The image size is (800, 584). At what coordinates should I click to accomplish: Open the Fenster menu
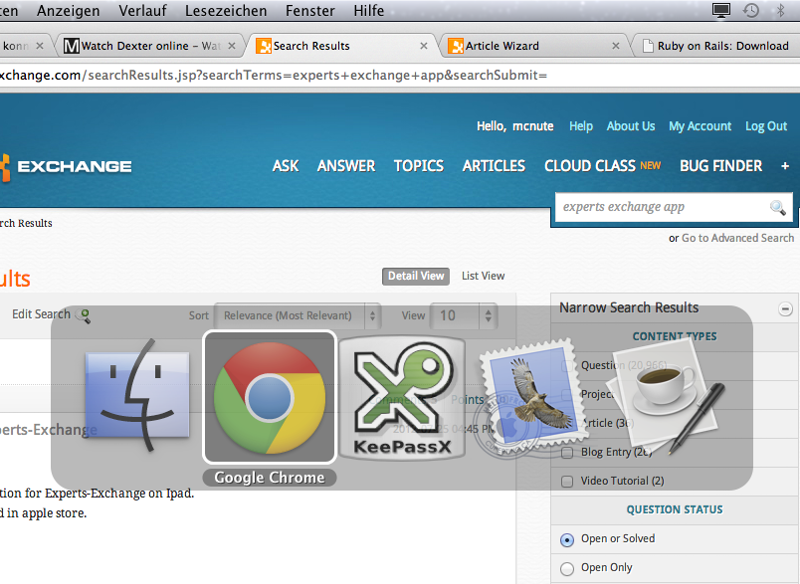click(310, 11)
